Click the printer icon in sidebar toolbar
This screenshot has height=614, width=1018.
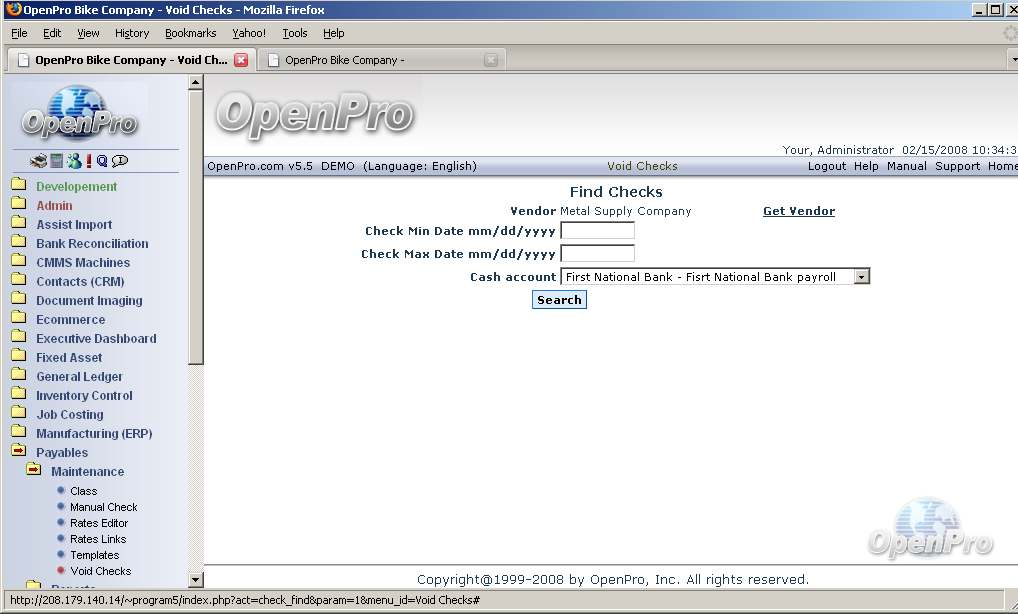(38, 161)
